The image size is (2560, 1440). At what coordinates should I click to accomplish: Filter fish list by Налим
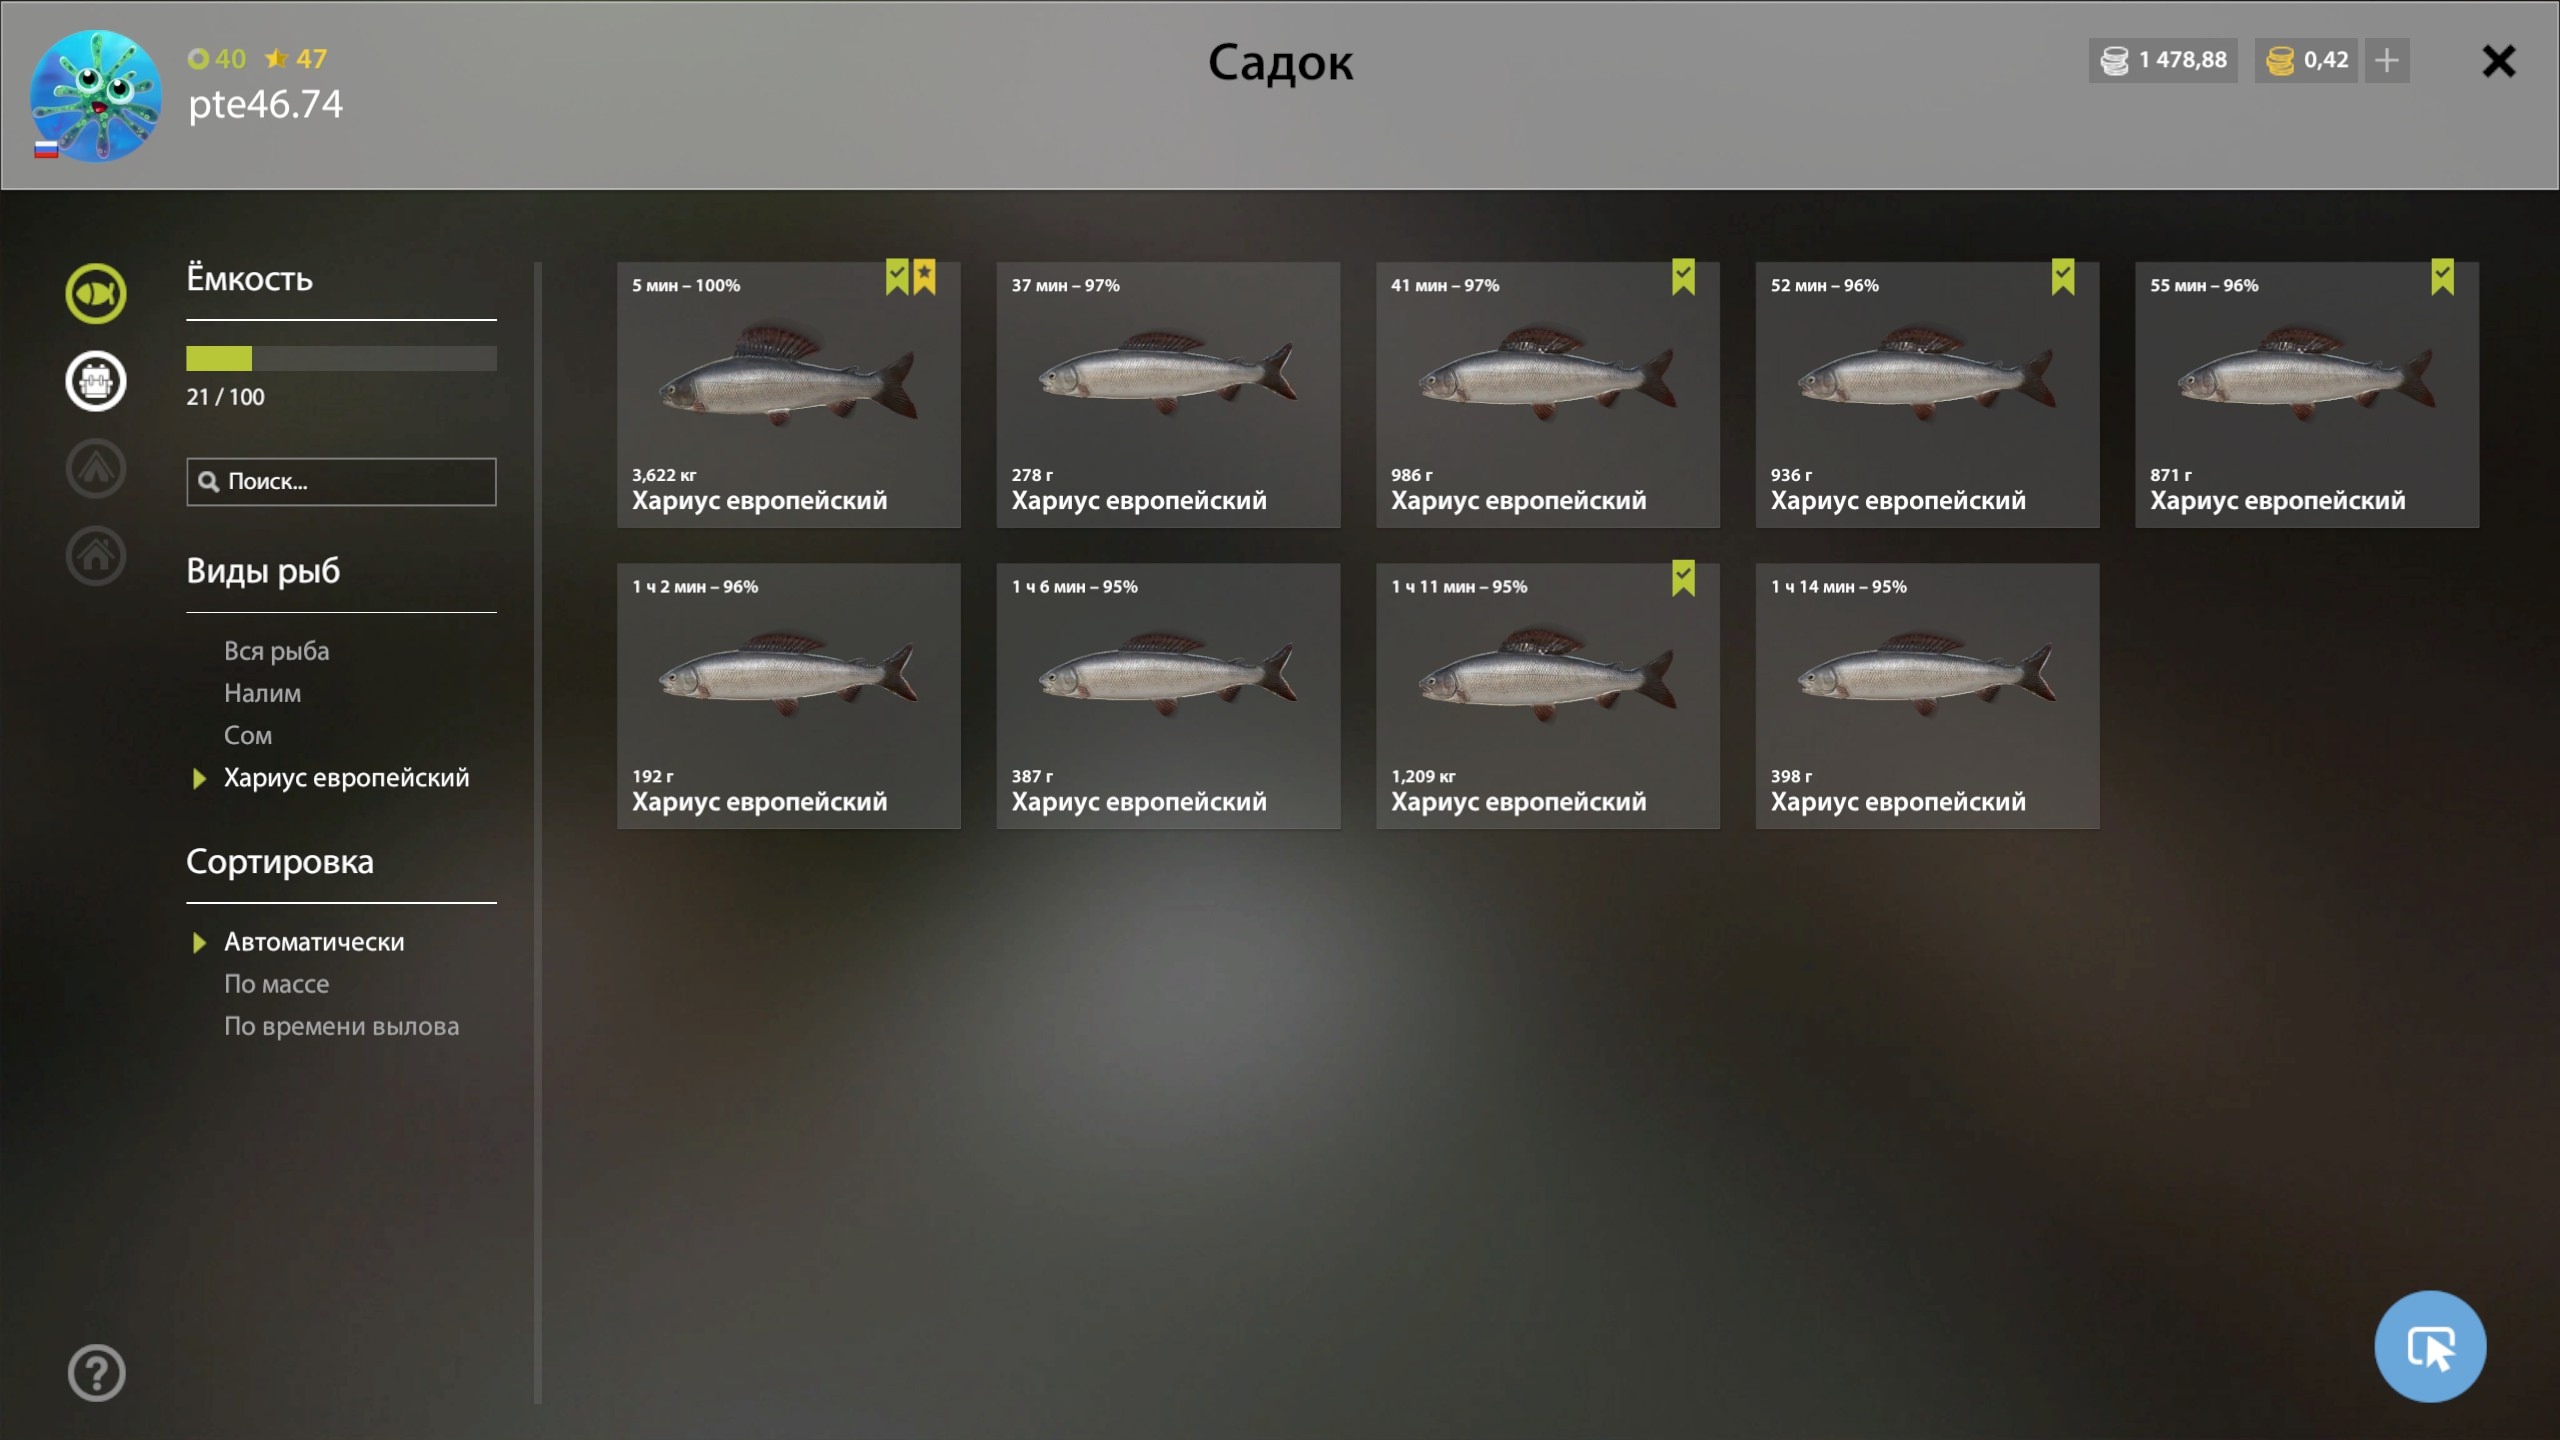point(262,693)
